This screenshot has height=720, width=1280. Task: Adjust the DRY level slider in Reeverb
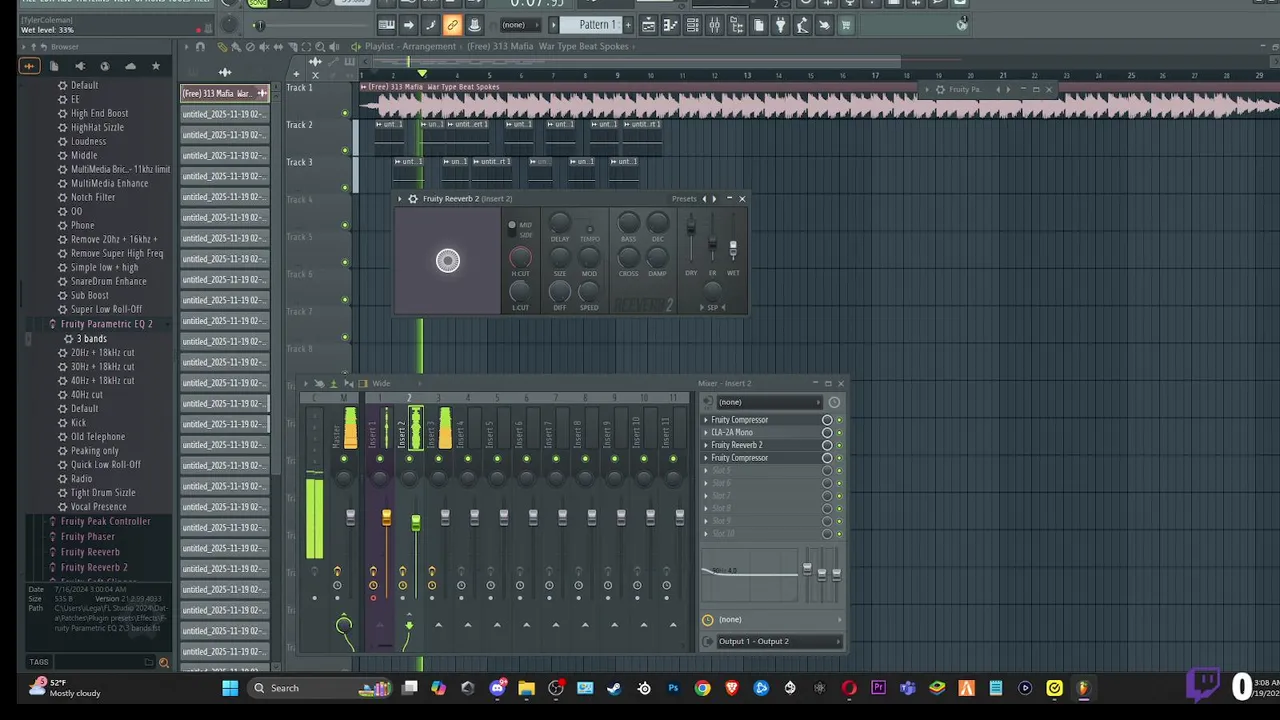coord(691,226)
